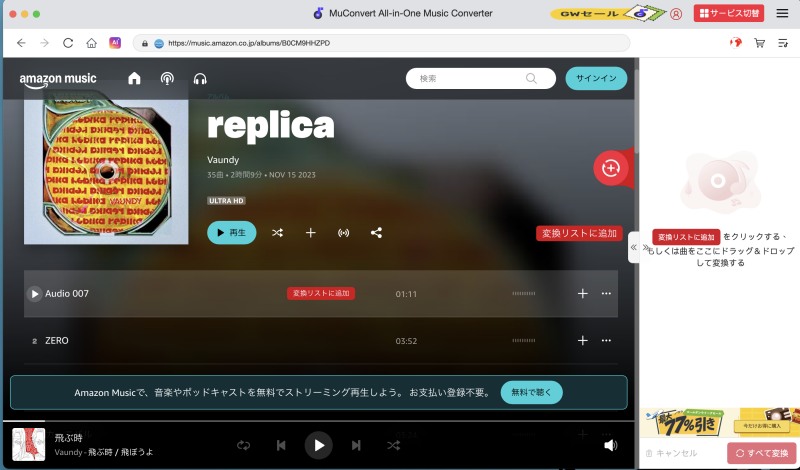Image resolution: width=800 pixels, height=470 pixels.
Task: Collapse the conversion panel with chevron handle
Action: coord(633,248)
